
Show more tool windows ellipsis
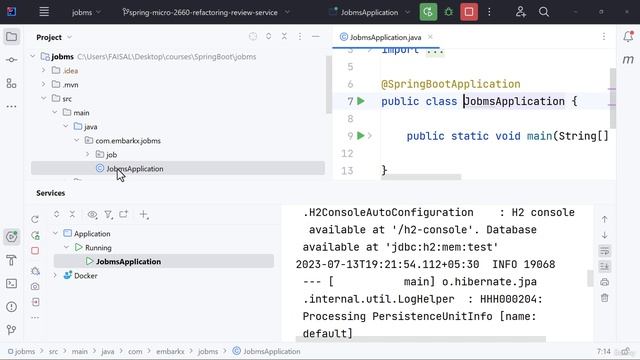[11, 107]
